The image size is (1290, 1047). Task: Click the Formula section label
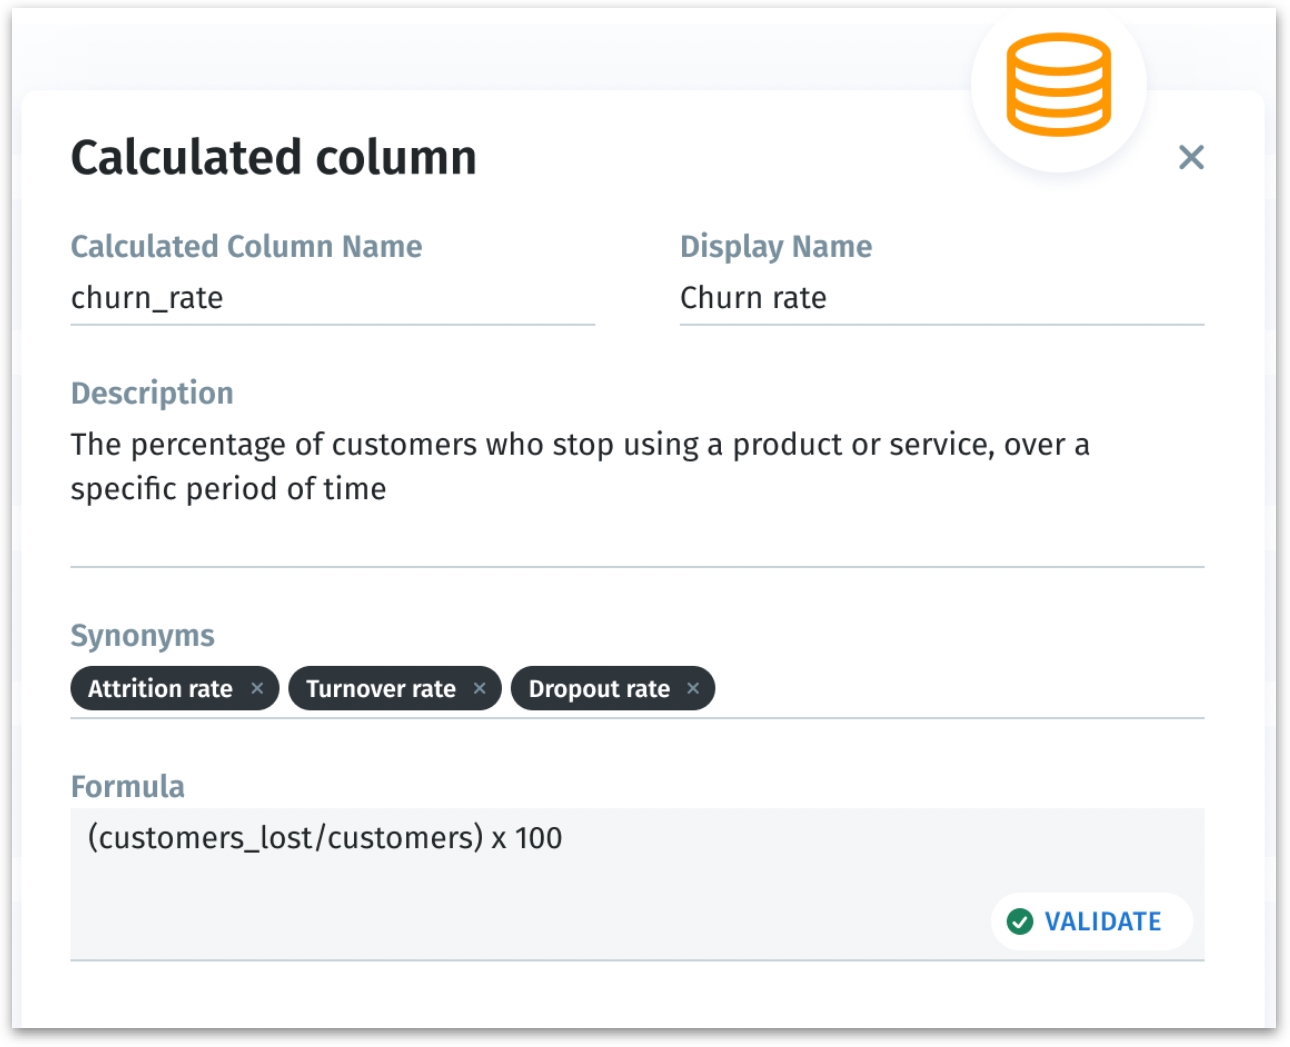127,787
